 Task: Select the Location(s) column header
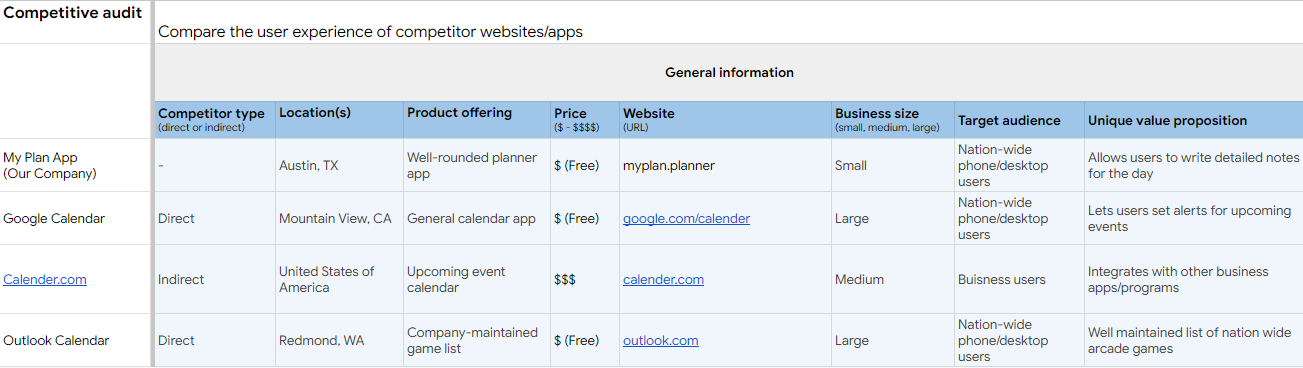tap(339, 119)
